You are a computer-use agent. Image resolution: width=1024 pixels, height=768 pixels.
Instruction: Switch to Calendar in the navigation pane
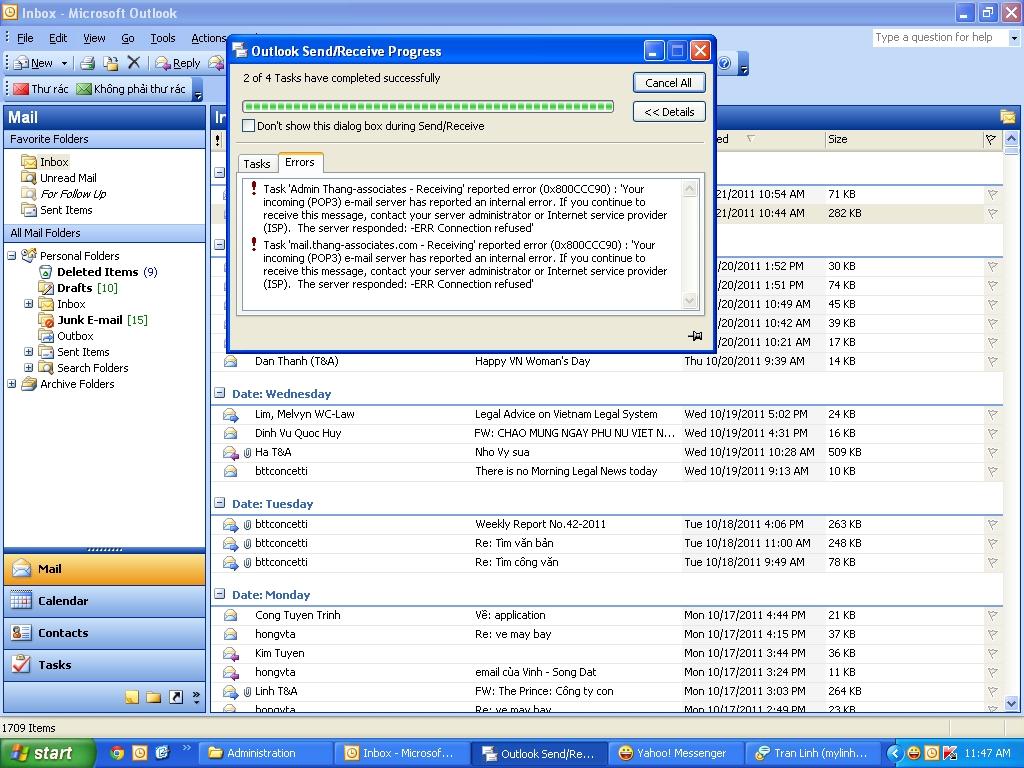pyautogui.click(x=104, y=601)
